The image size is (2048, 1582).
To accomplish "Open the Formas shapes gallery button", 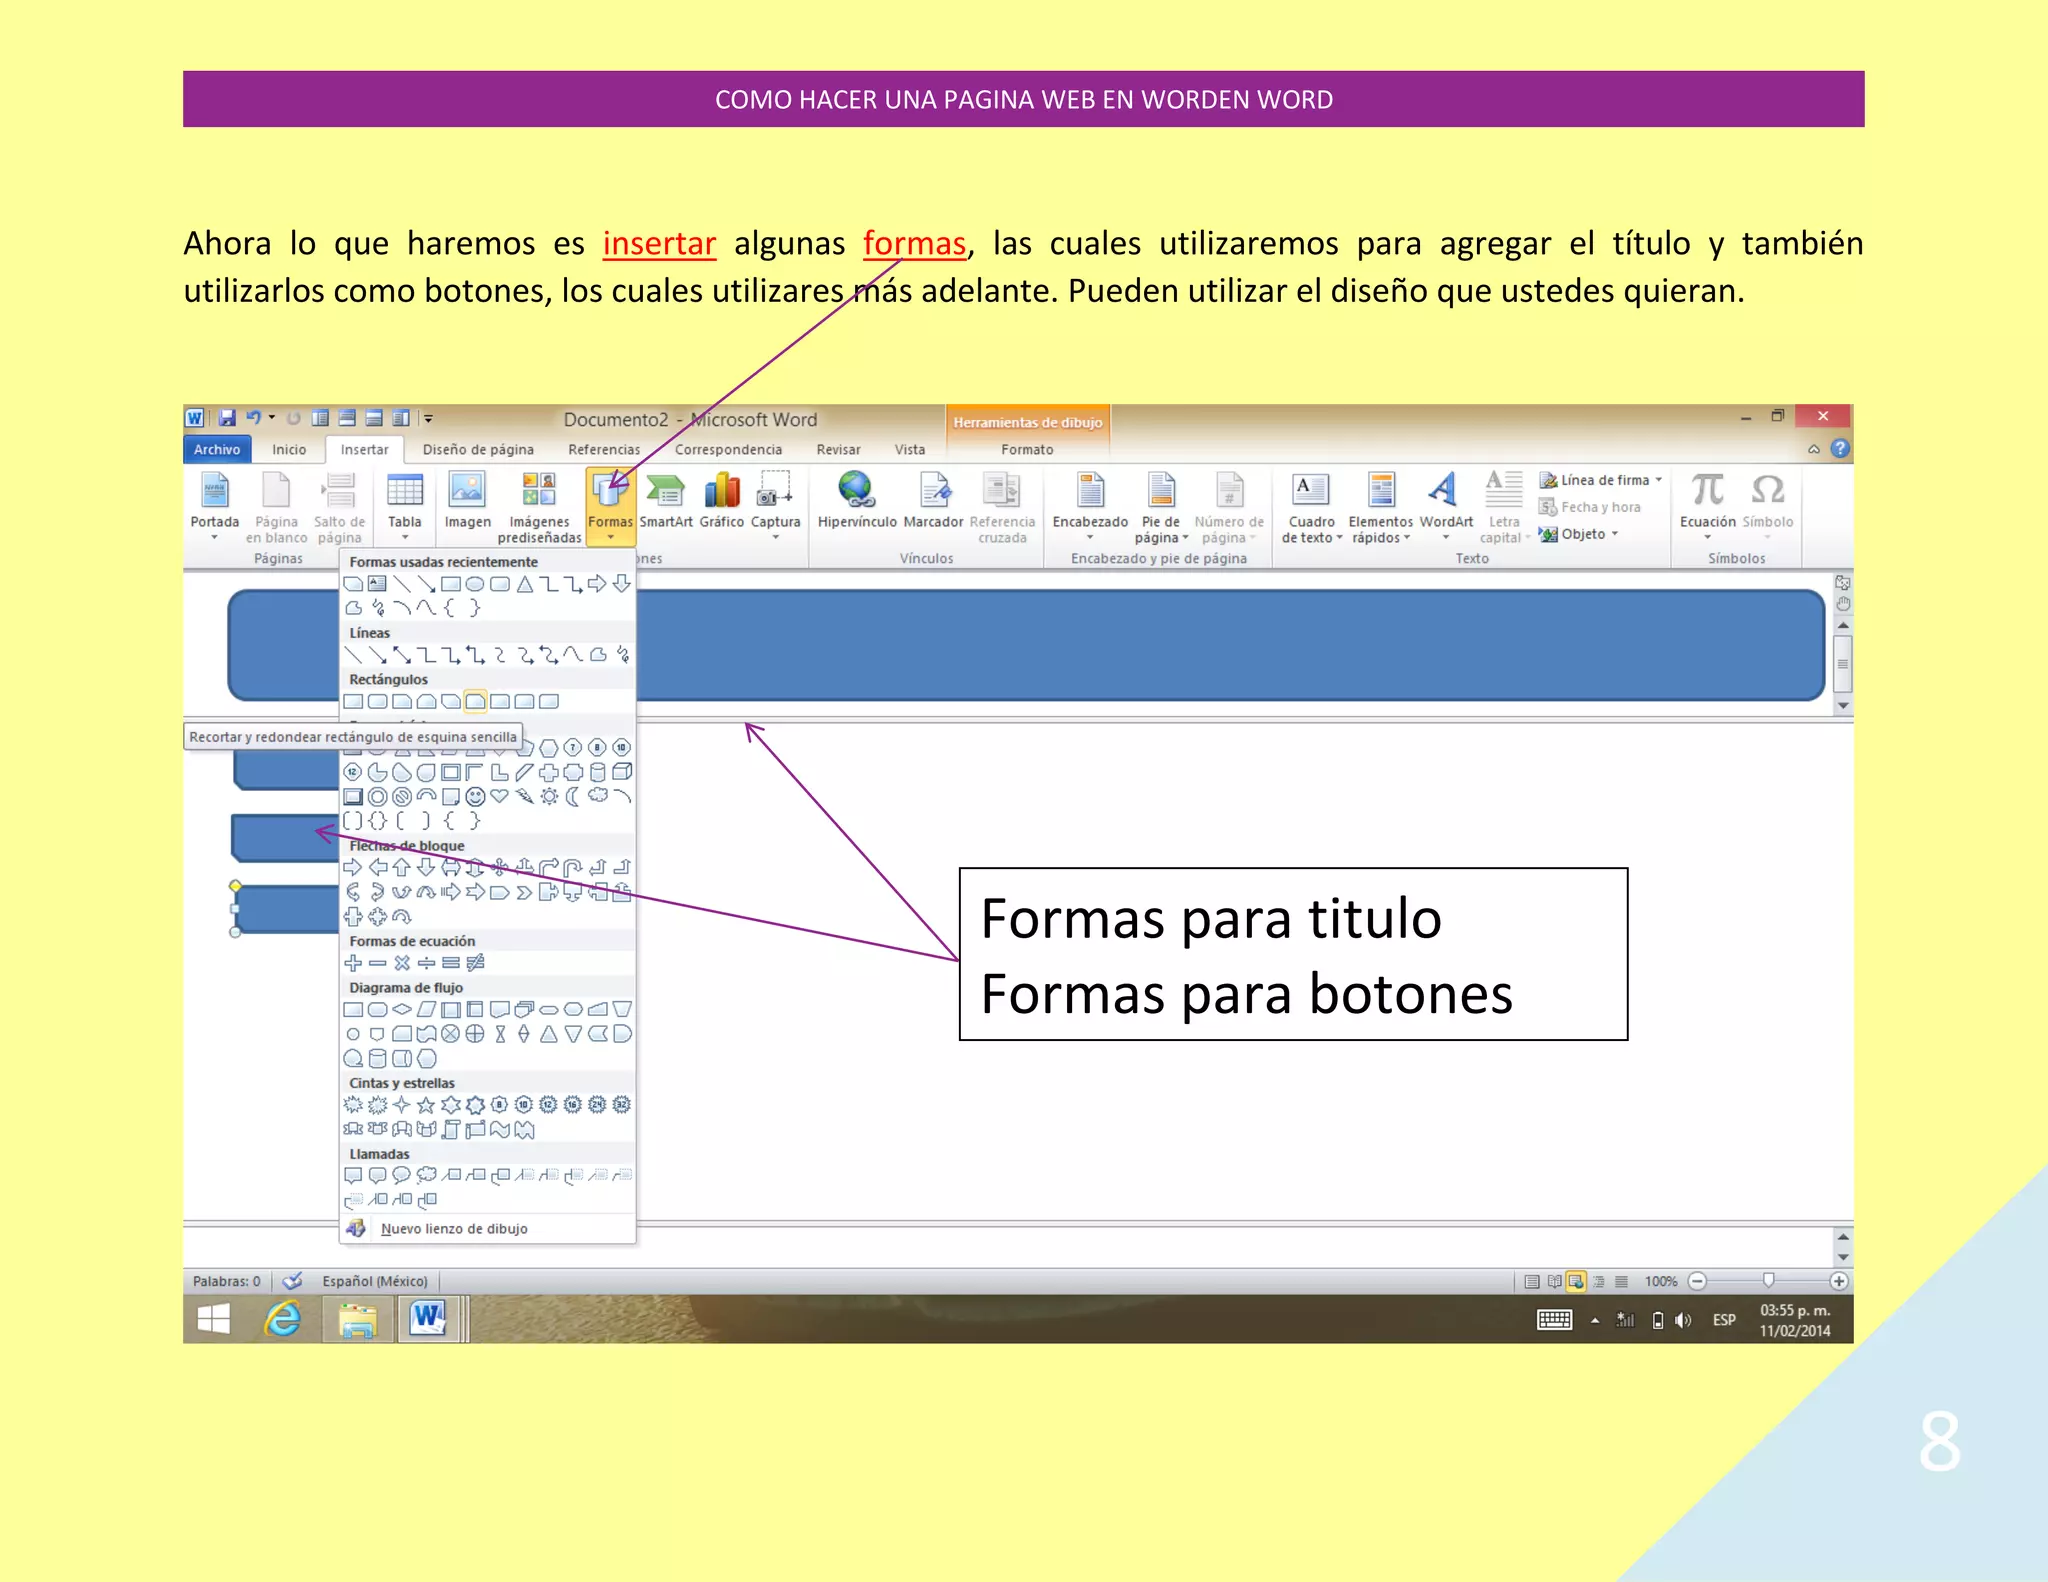I will click(x=609, y=505).
